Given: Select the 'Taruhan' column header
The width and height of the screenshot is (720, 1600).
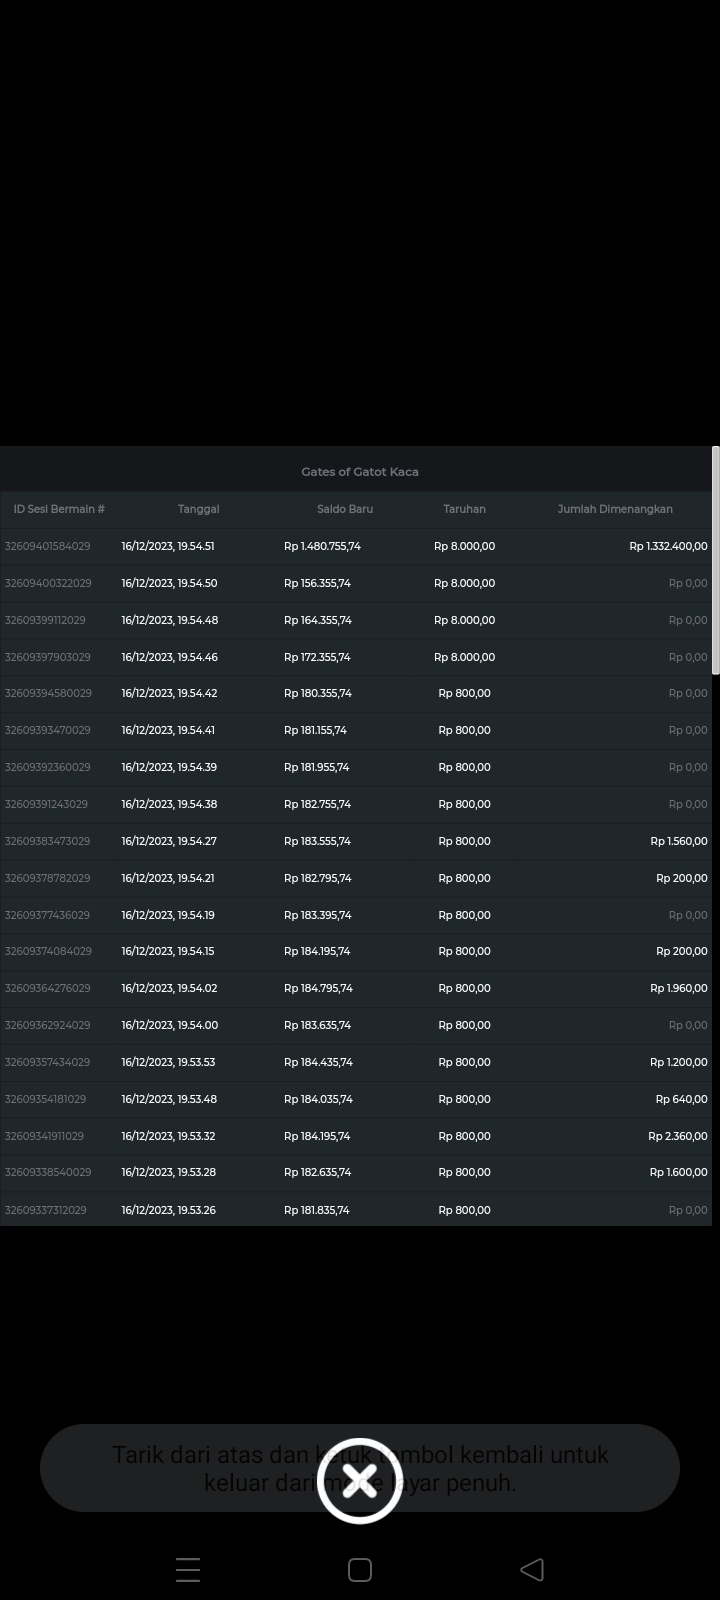Looking at the screenshot, I should click(x=464, y=509).
